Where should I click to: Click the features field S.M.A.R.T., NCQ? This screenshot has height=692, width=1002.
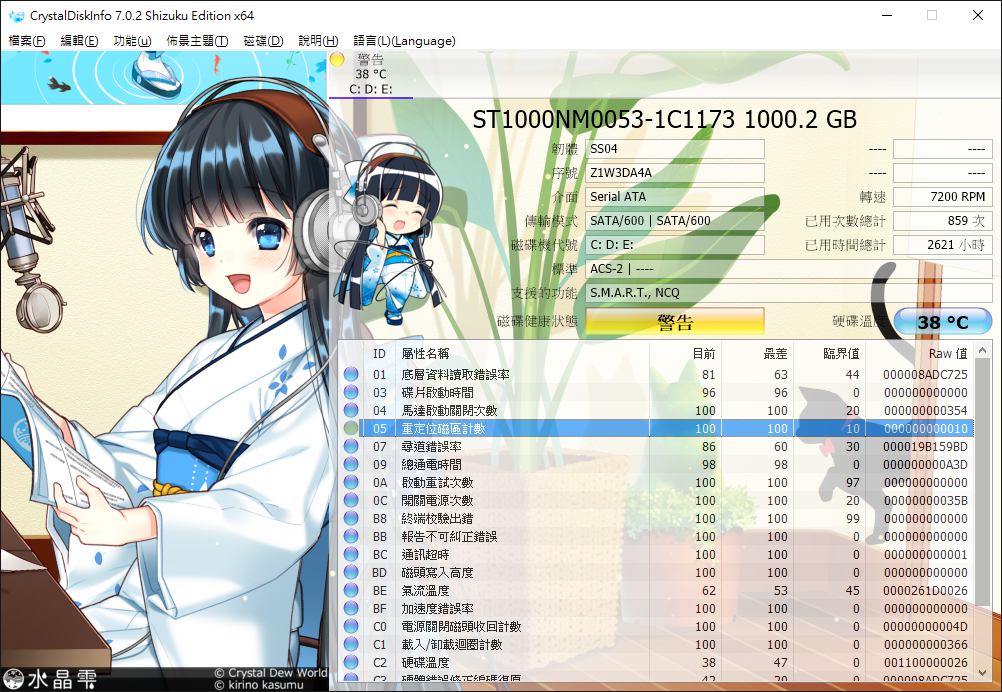(789, 293)
